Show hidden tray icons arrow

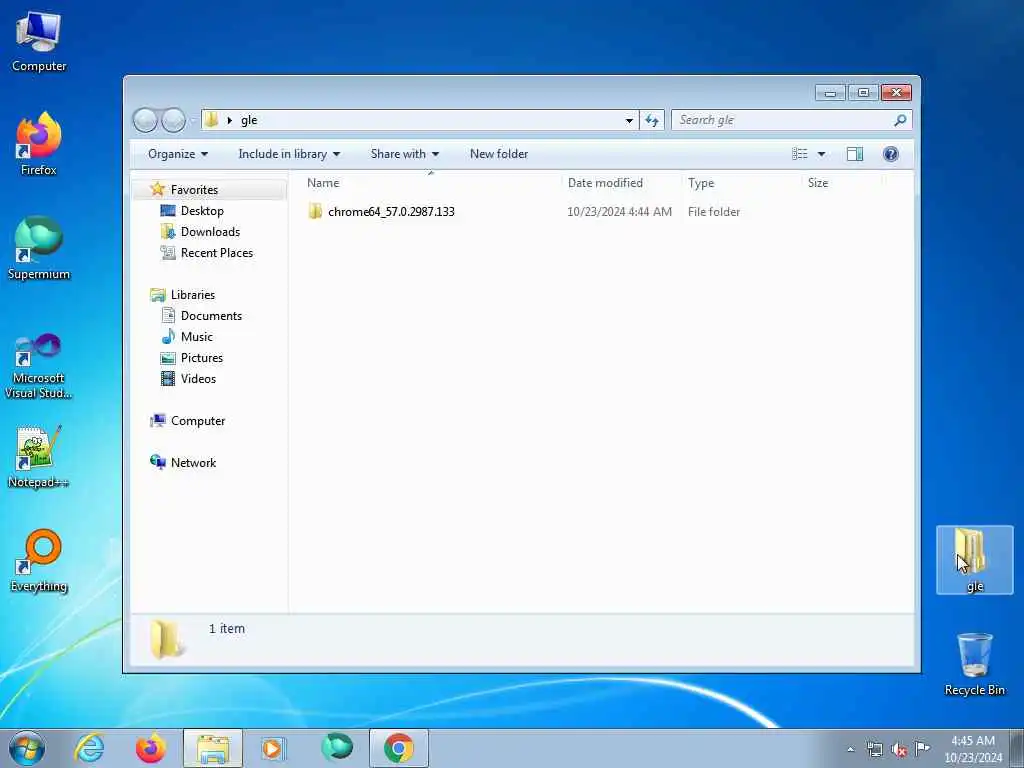(x=850, y=749)
